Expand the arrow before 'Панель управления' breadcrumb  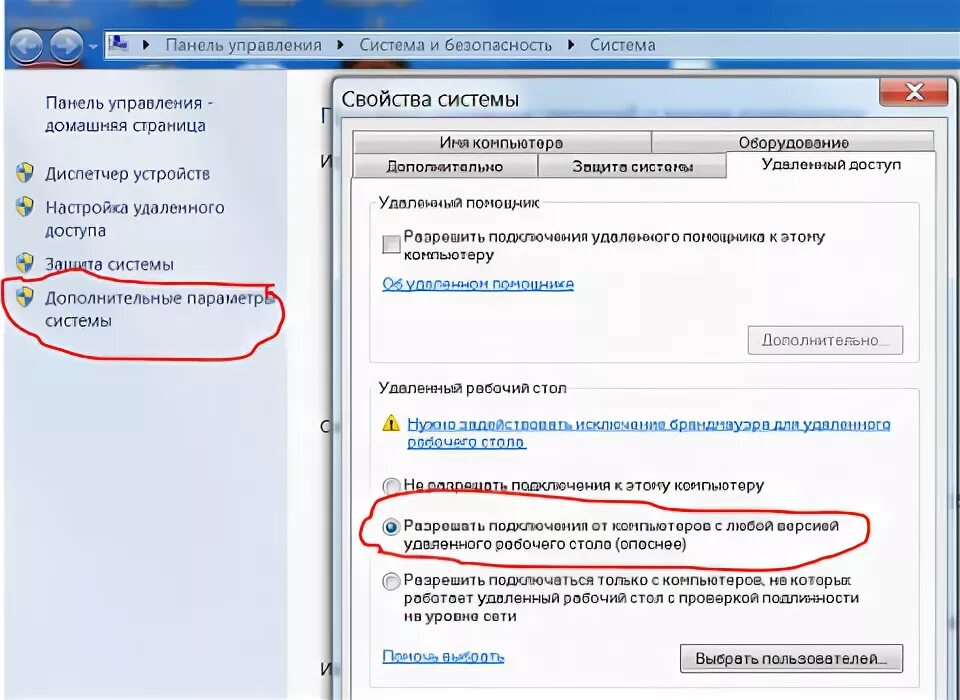pyautogui.click(x=146, y=45)
